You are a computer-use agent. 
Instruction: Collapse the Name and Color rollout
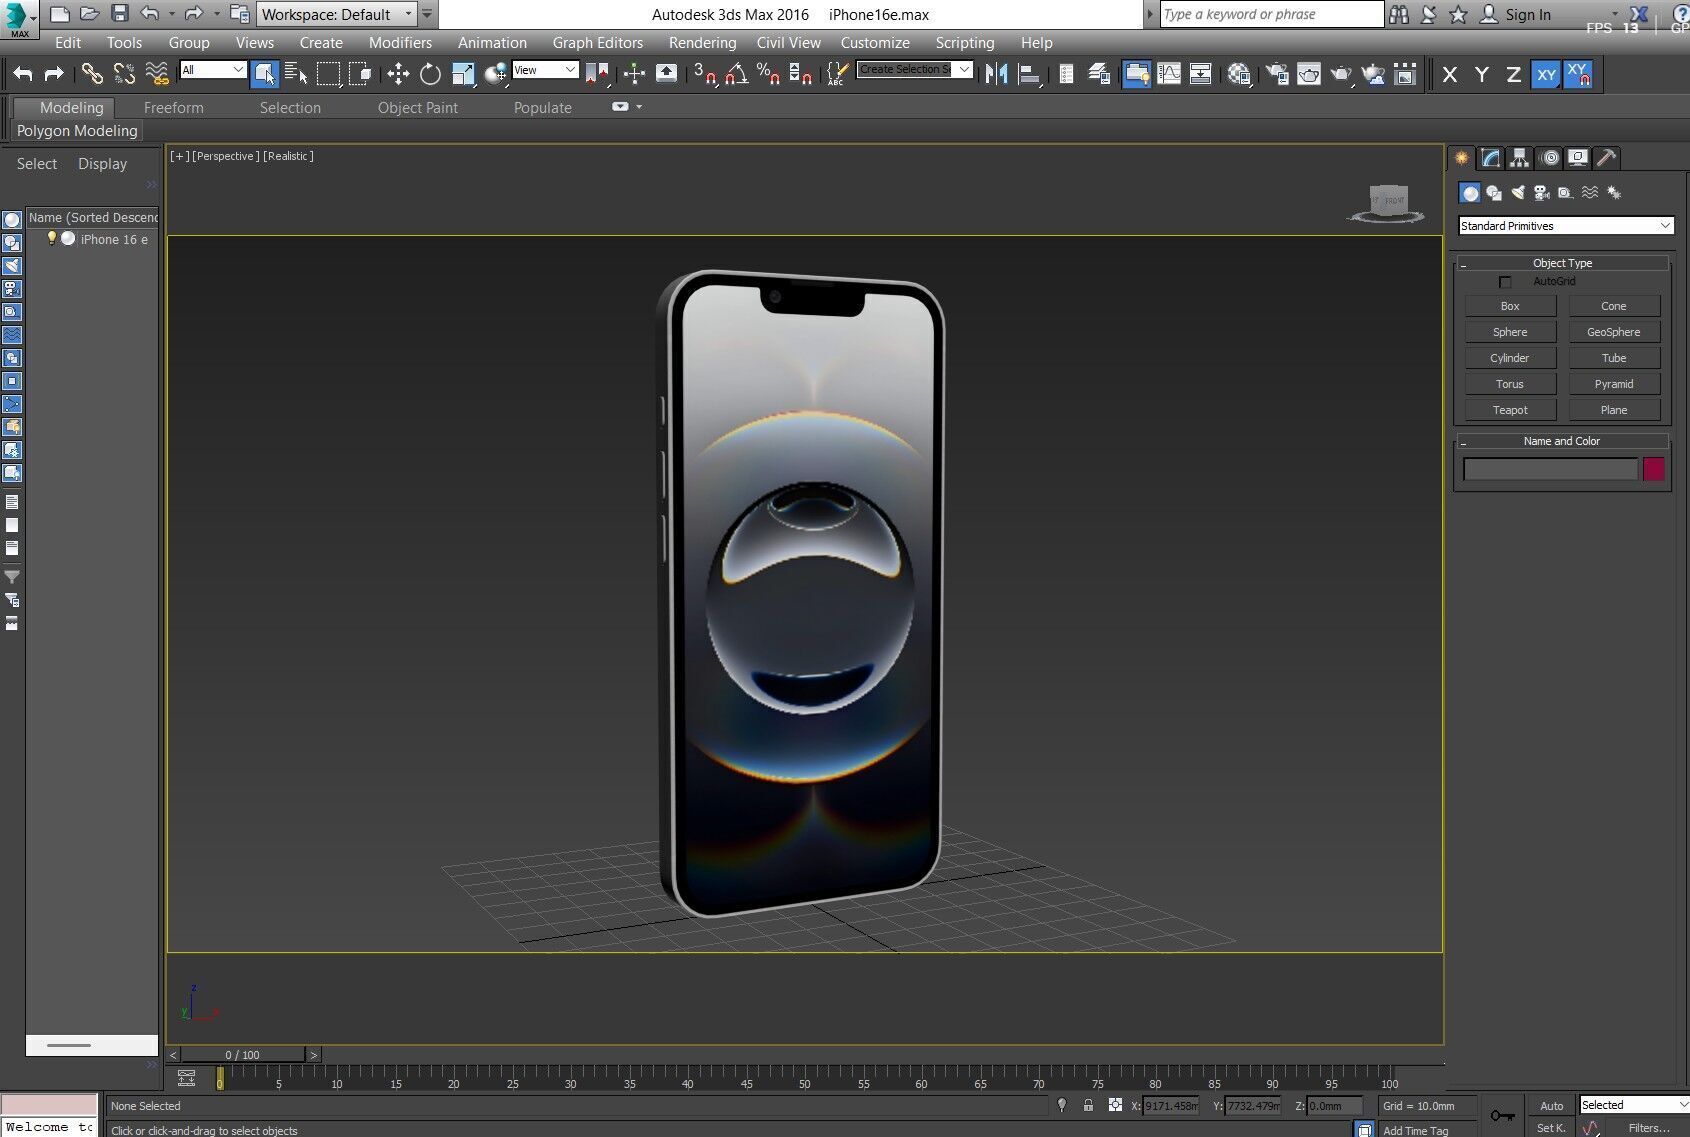click(x=1562, y=441)
